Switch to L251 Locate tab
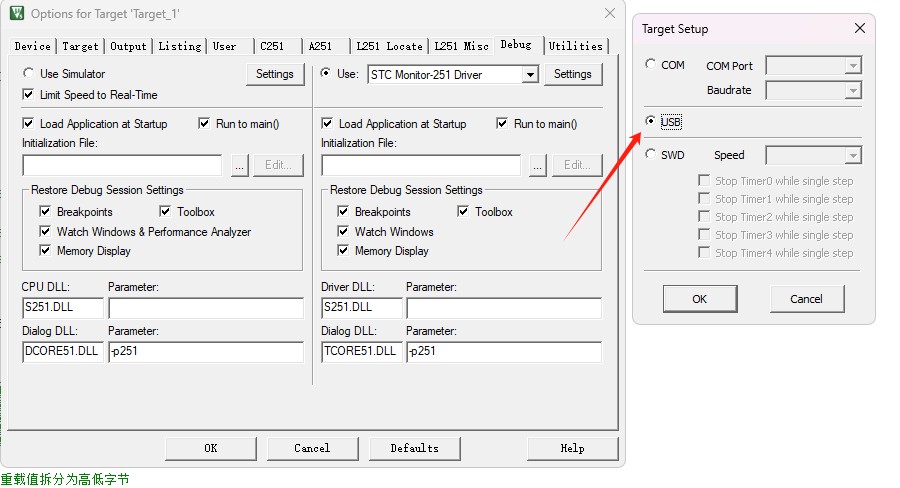This screenshot has height=488, width=900. point(389,47)
